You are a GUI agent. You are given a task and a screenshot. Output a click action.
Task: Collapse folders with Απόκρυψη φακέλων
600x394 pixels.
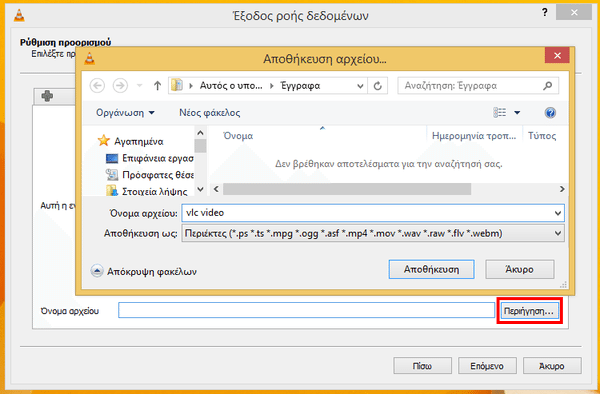(x=144, y=271)
